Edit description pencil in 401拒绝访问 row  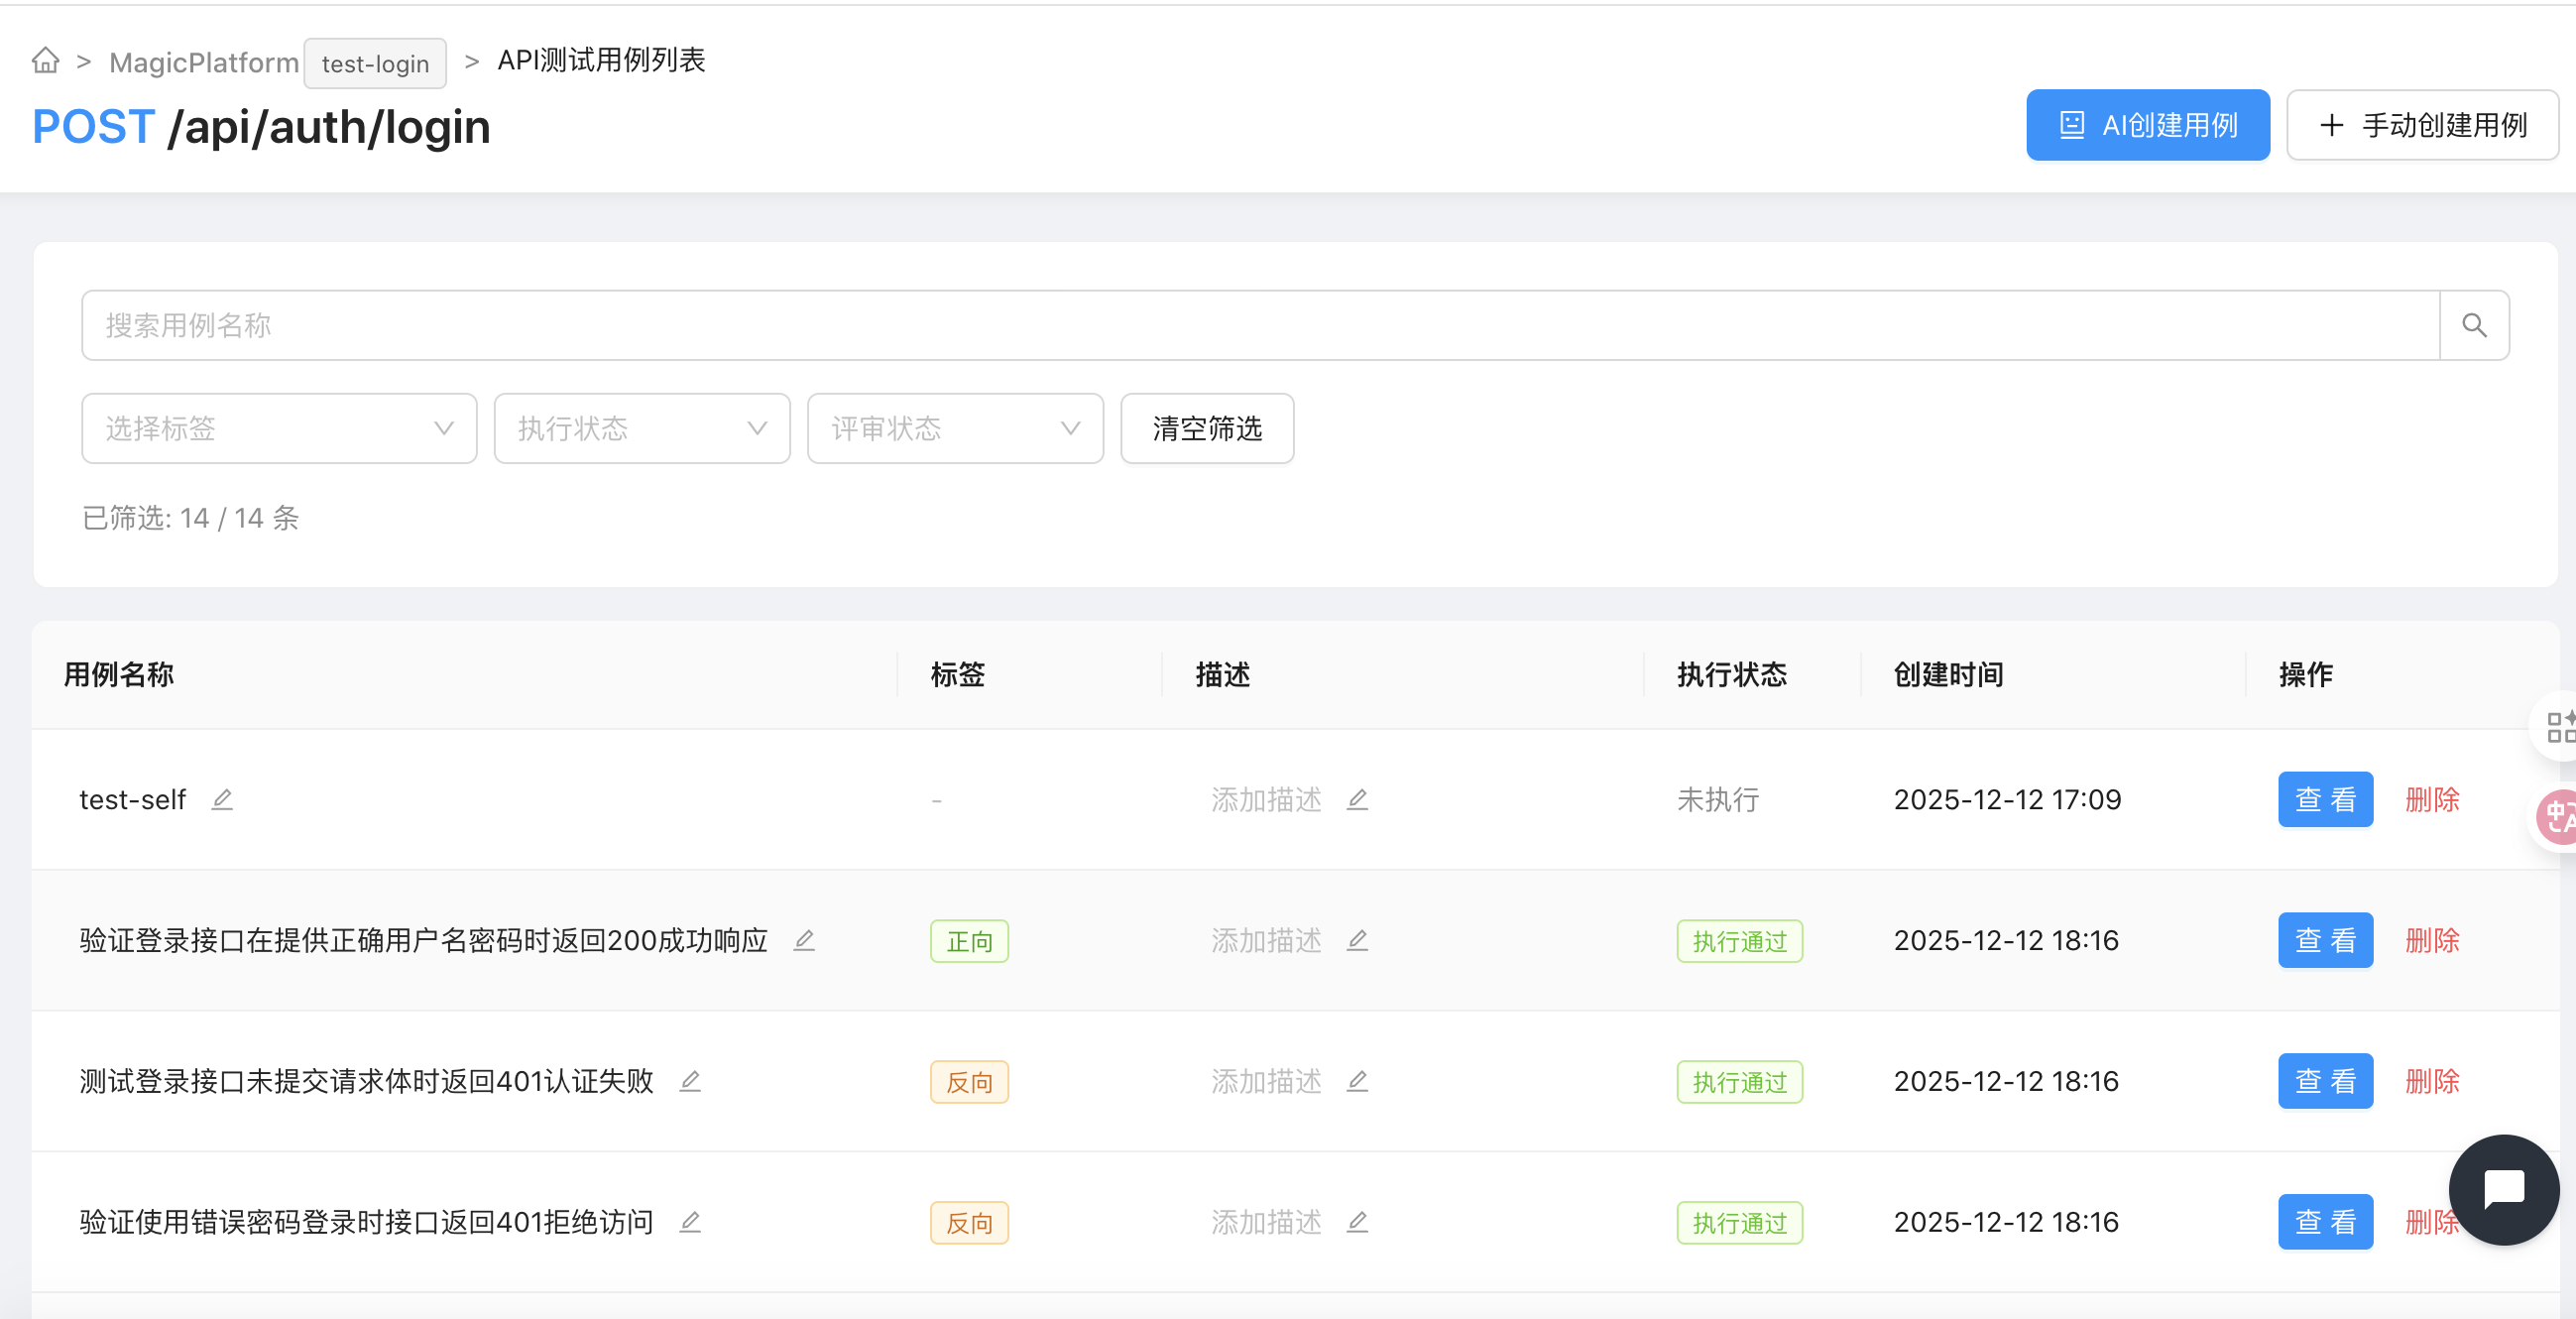click(1357, 1222)
